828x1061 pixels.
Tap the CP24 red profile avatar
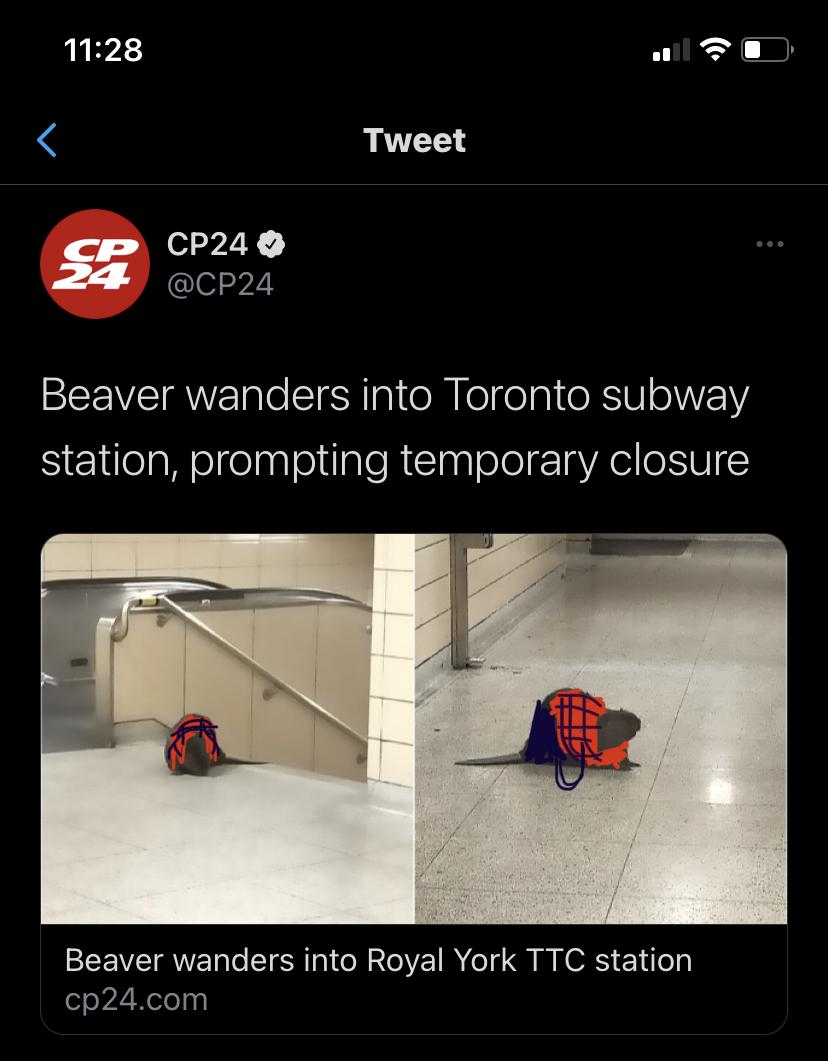(x=95, y=264)
